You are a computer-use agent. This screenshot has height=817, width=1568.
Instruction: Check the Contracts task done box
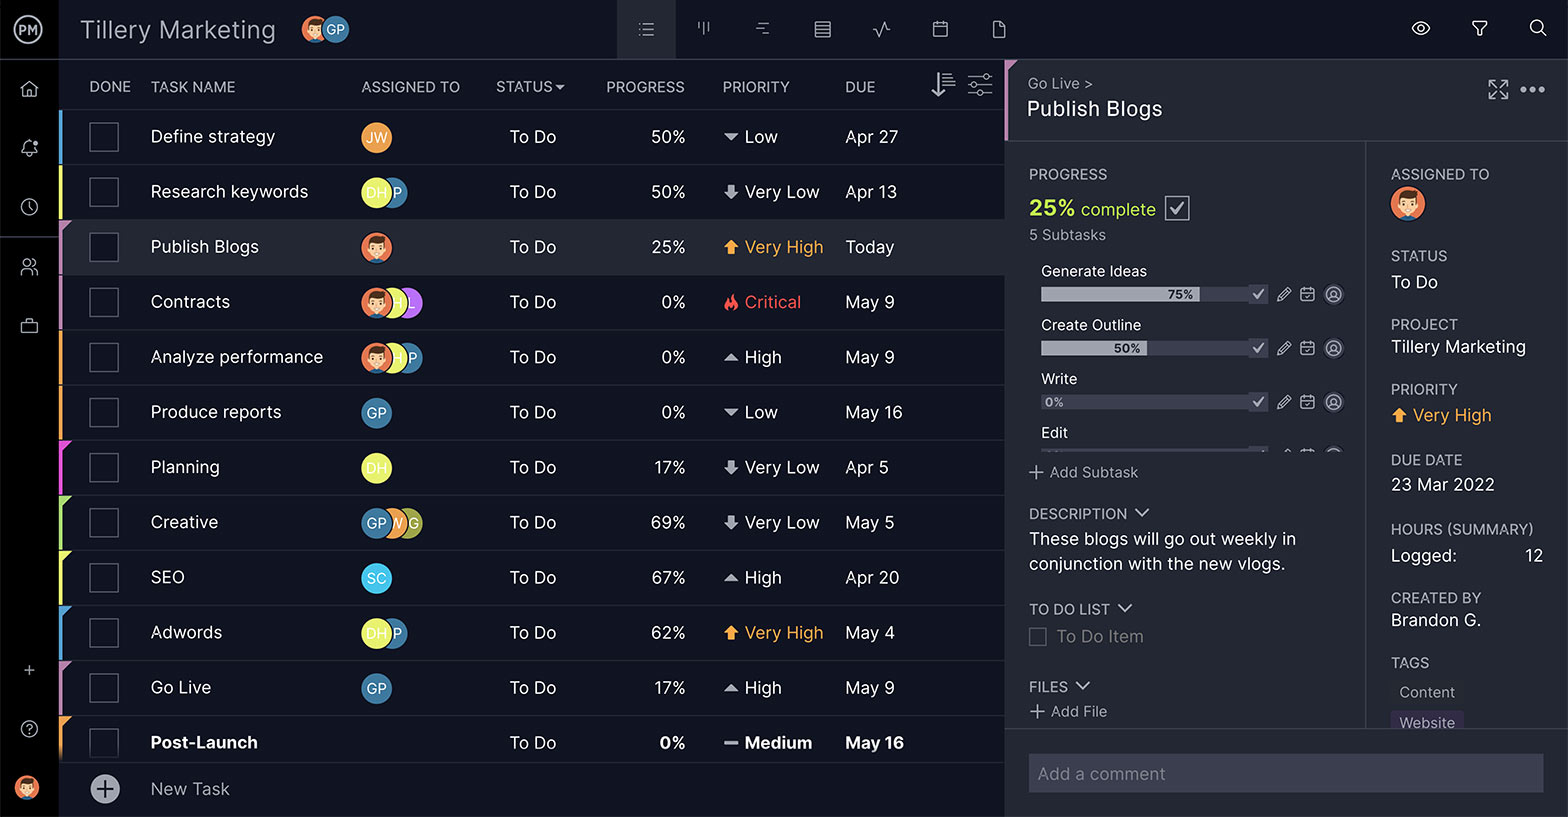pyautogui.click(x=104, y=302)
